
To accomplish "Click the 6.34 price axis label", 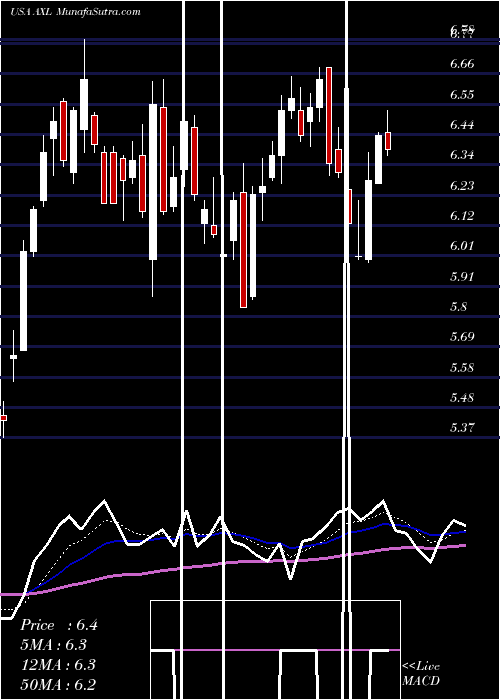I will (462, 155).
